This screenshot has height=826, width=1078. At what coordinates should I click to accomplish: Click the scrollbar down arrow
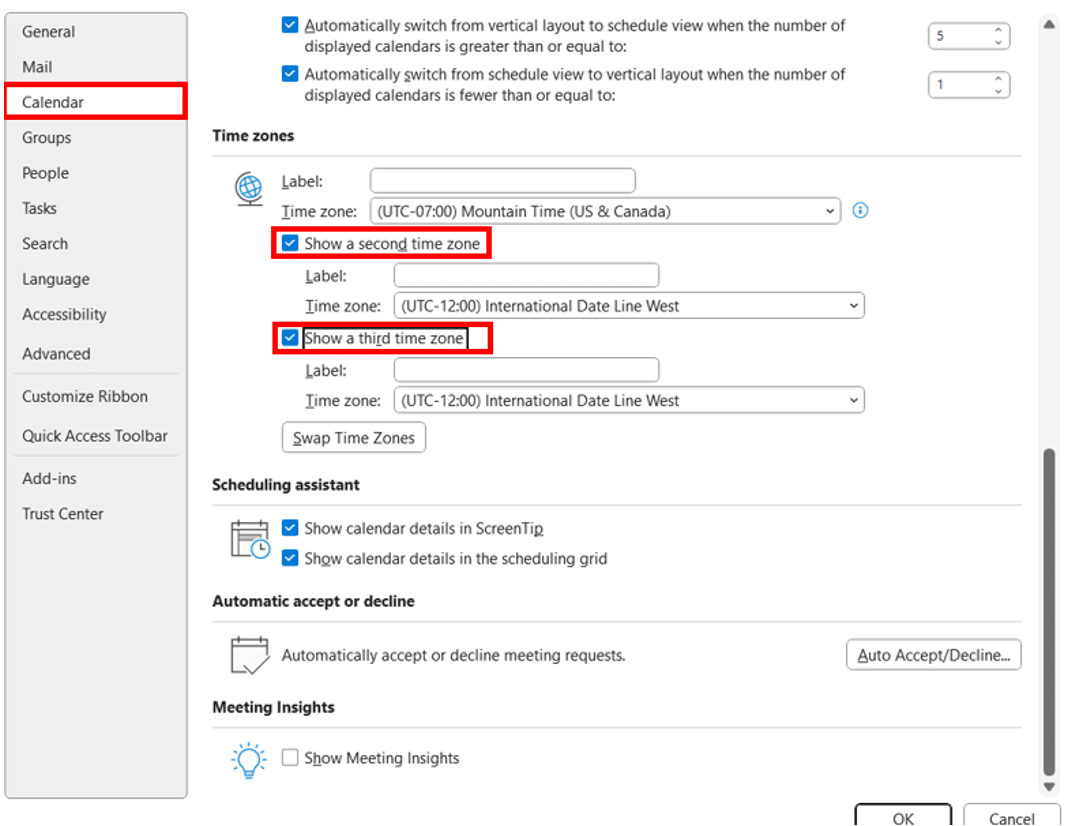(x=1048, y=787)
